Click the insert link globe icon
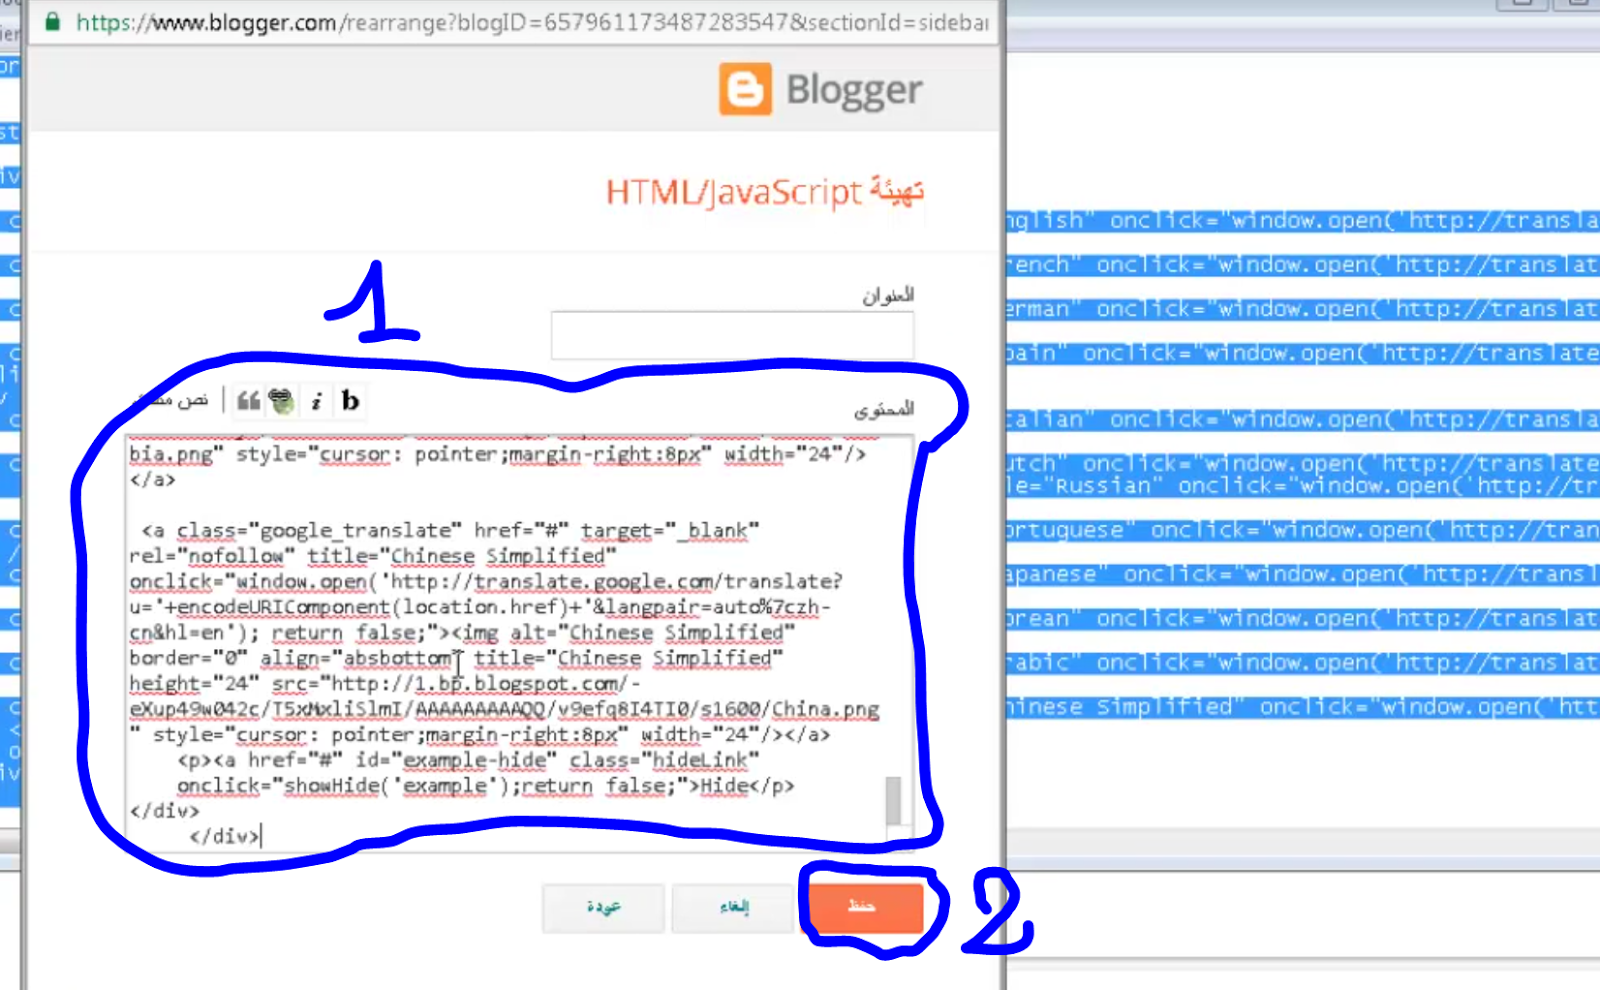This screenshot has height=990, width=1600. [282, 401]
